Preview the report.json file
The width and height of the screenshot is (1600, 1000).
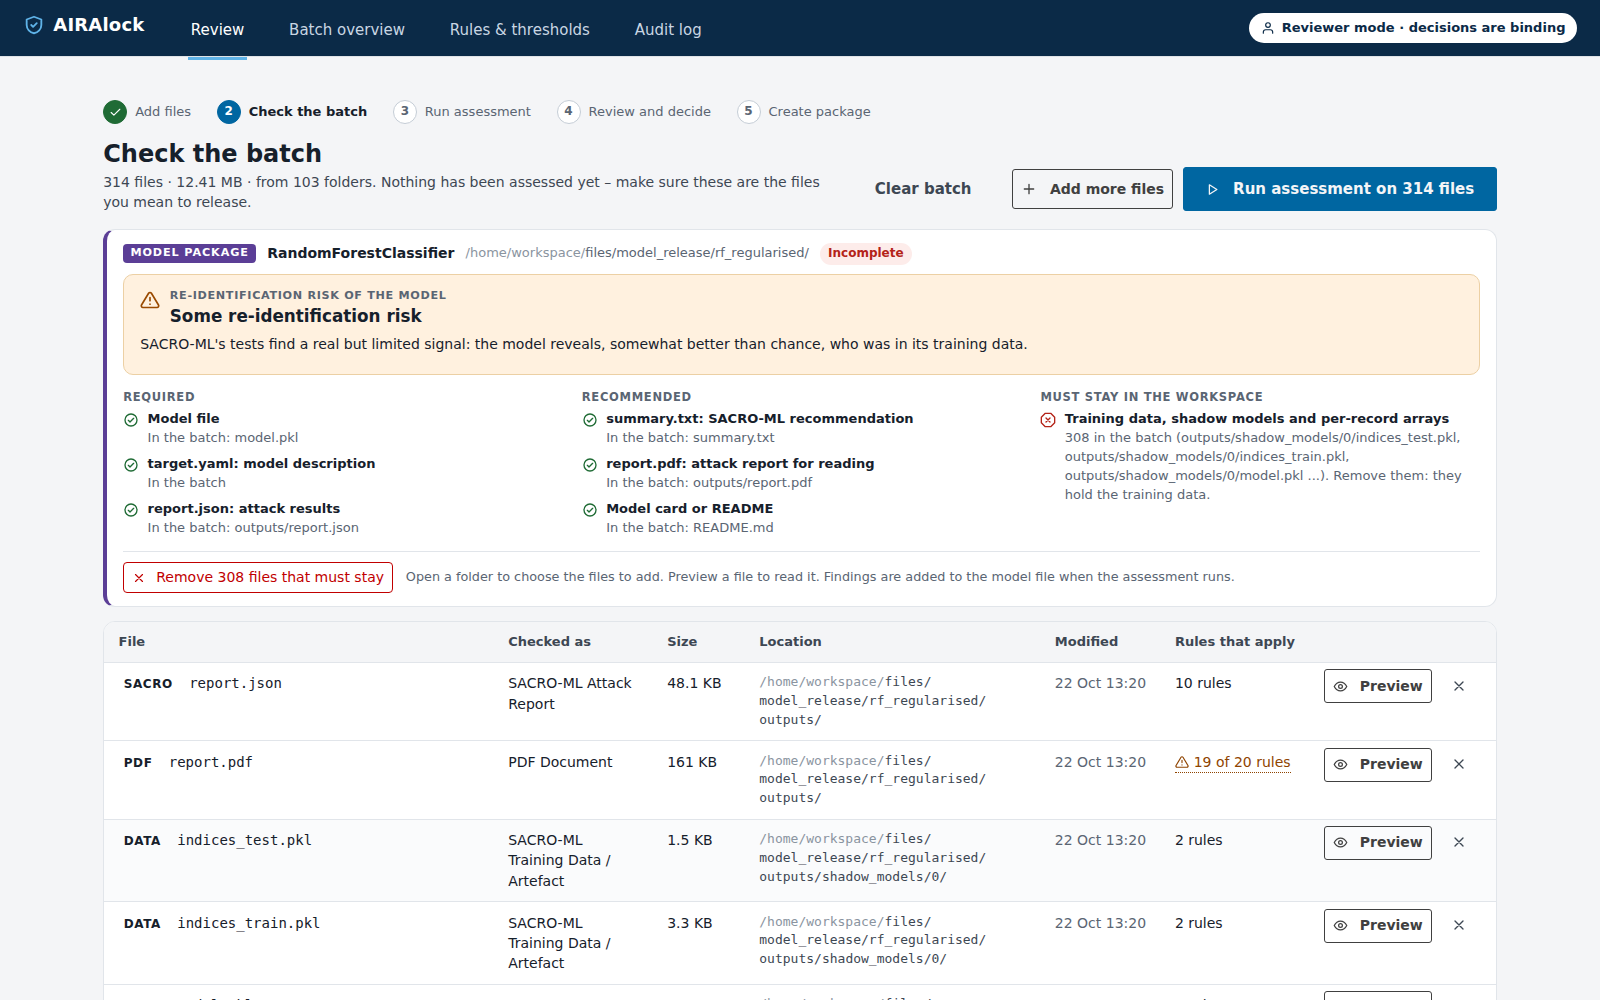point(1377,686)
